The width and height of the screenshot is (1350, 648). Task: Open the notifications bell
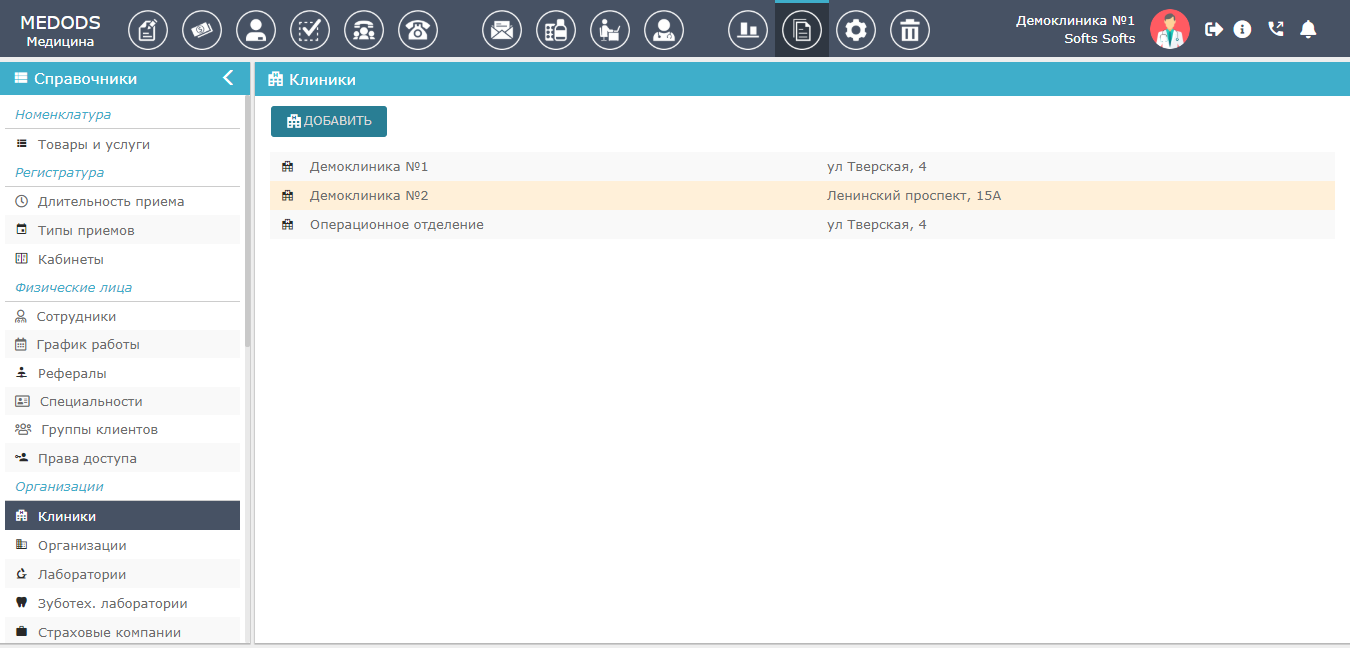click(x=1308, y=29)
